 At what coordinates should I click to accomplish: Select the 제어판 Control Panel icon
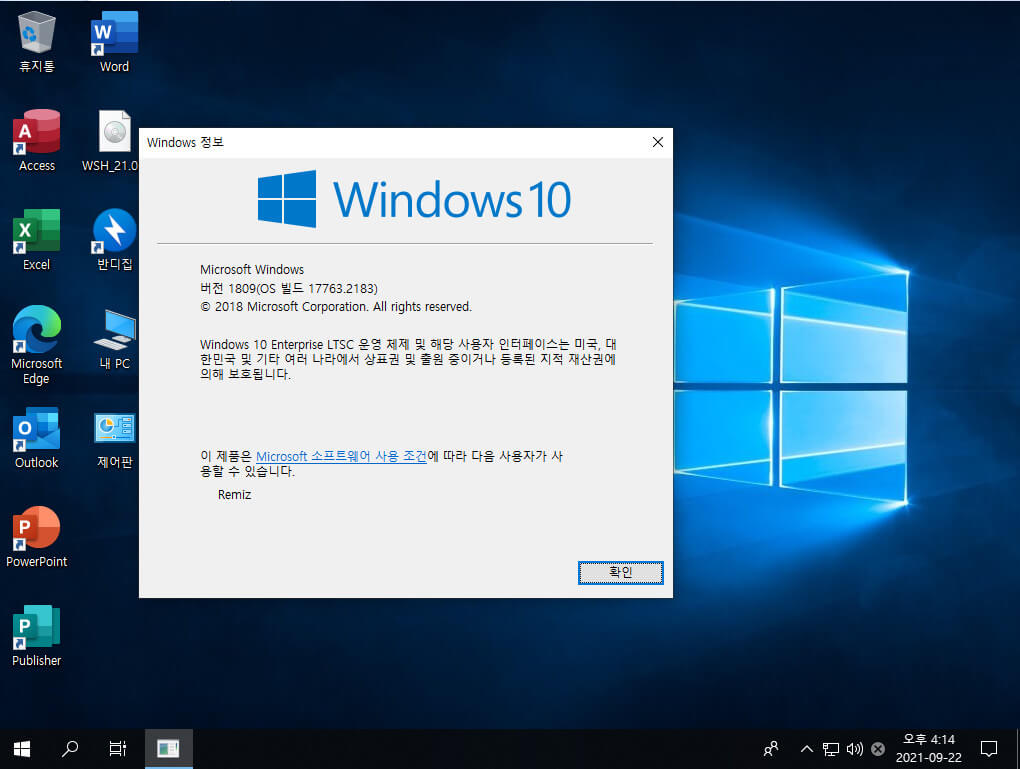pos(114,437)
